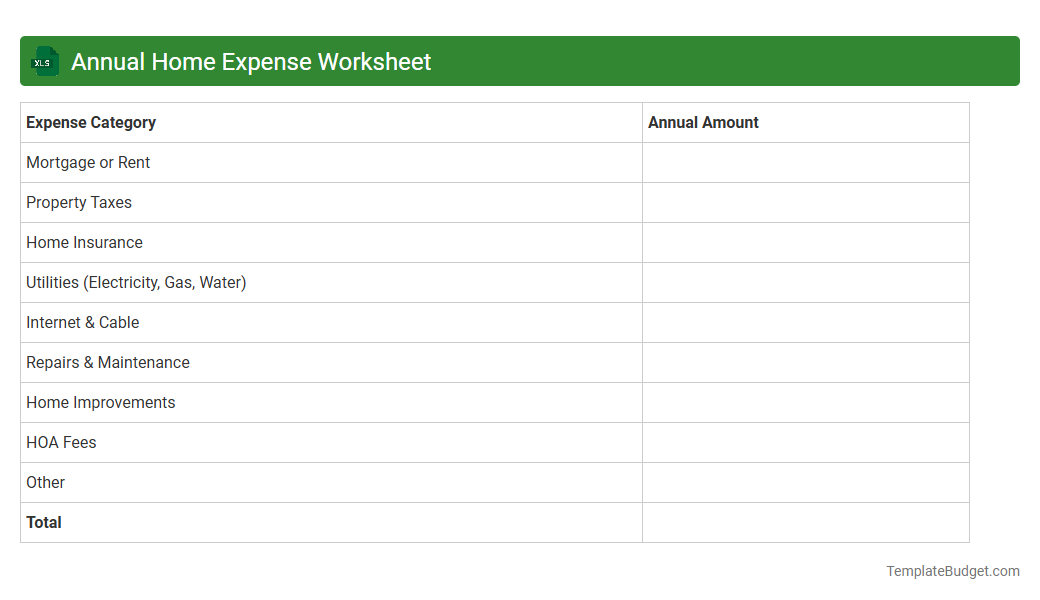Click the amount cell for HOA Fees
Image resolution: width=1040 pixels, height=600 pixels.
[805, 442]
